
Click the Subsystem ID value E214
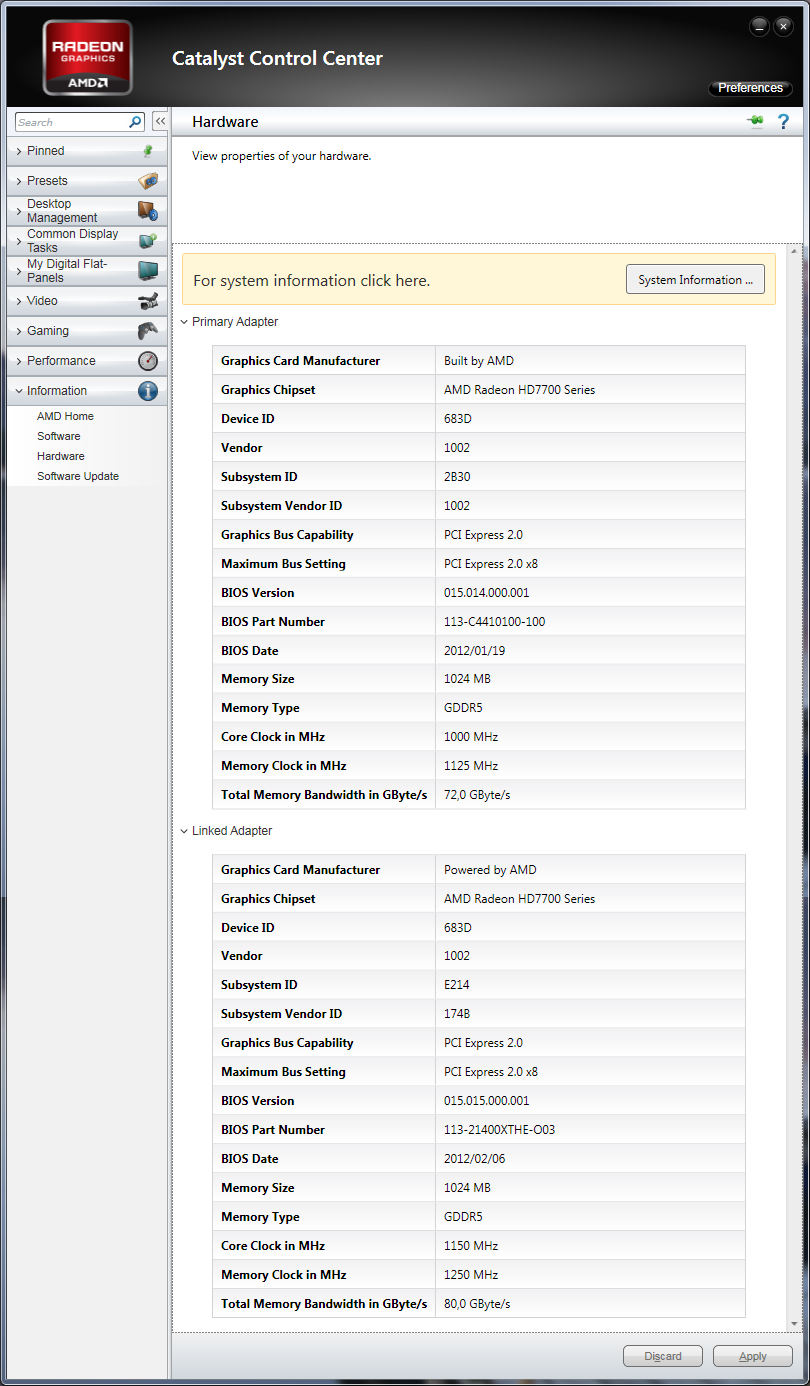click(458, 985)
